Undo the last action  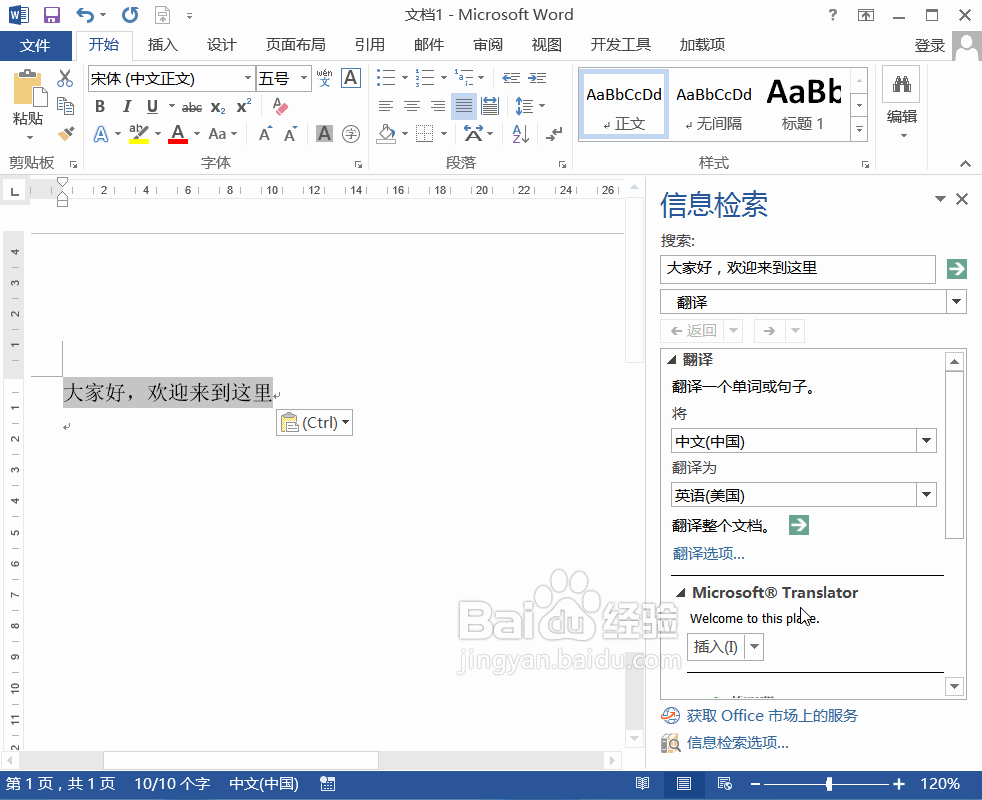pyautogui.click(x=85, y=15)
